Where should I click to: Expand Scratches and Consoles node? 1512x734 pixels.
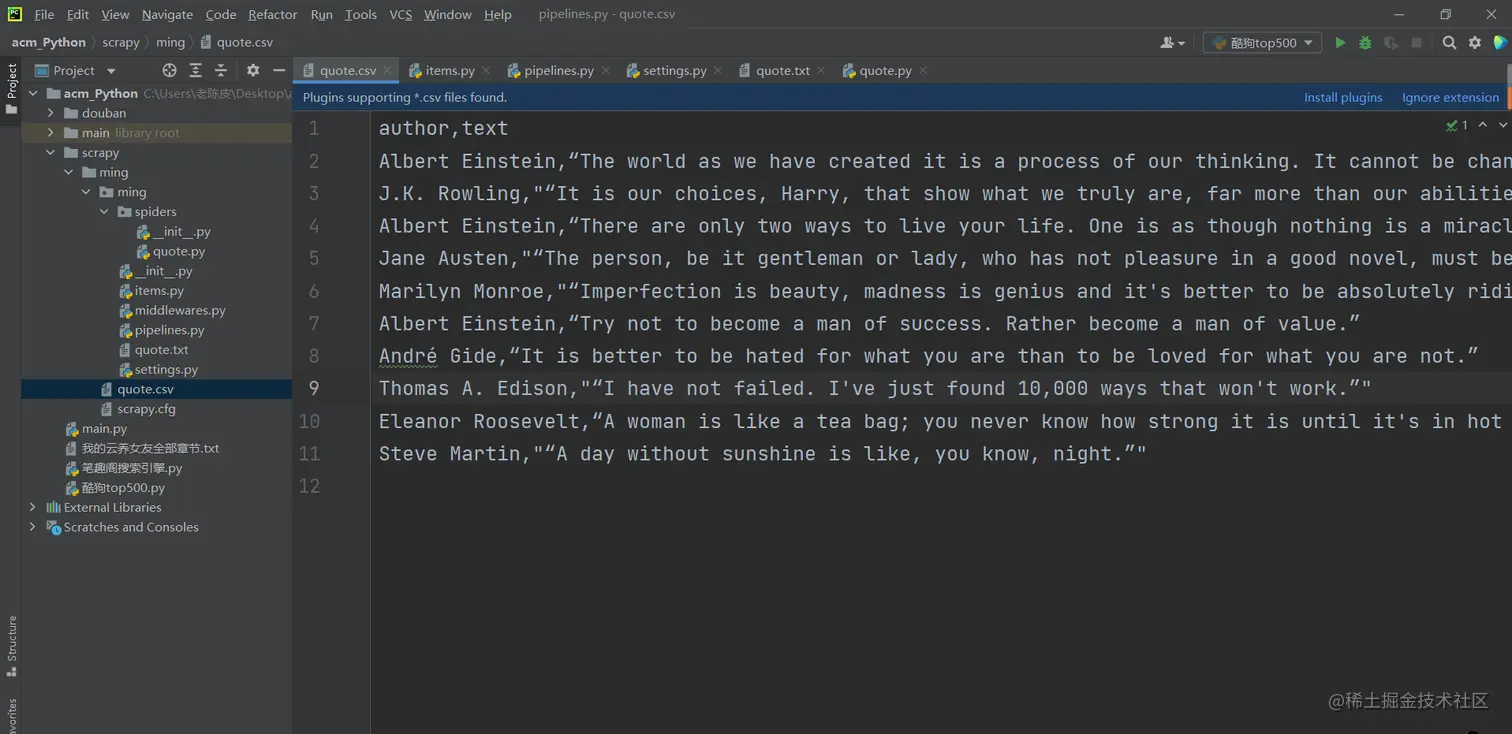click(x=33, y=527)
